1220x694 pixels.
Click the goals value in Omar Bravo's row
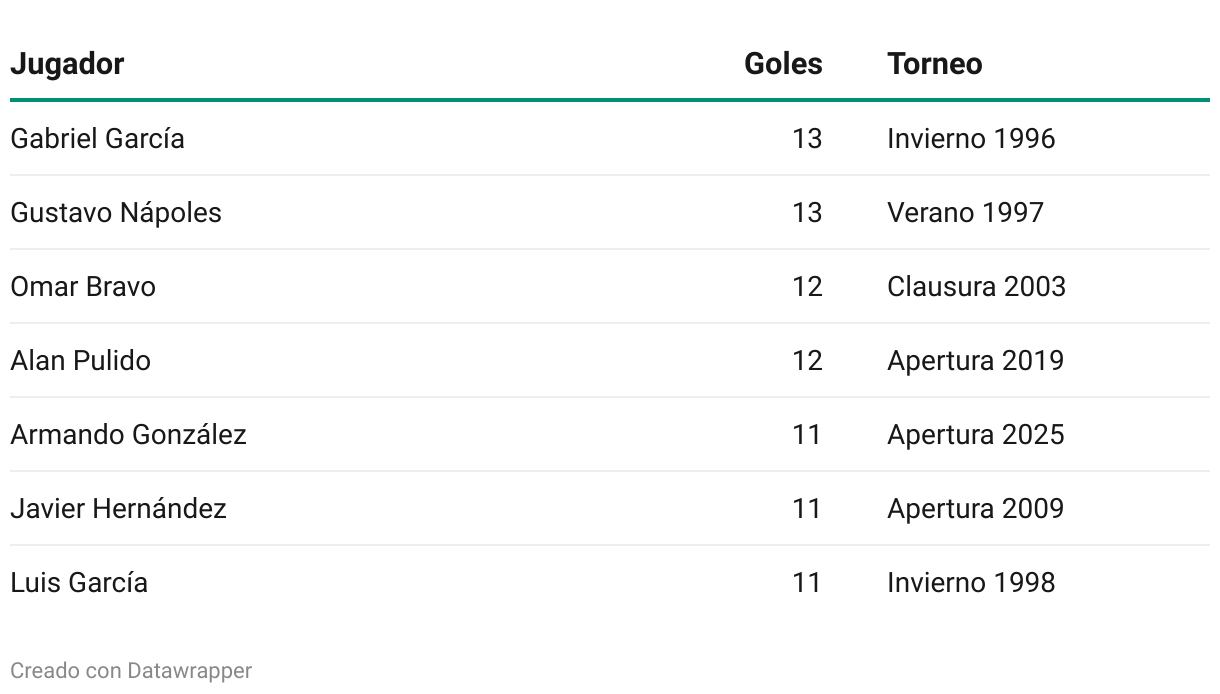(807, 287)
